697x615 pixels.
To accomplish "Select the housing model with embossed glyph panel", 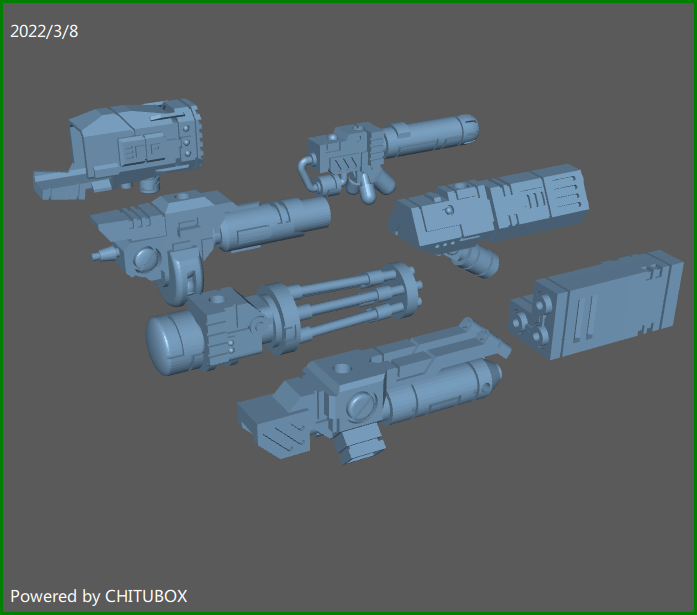I will (x=118, y=149).
